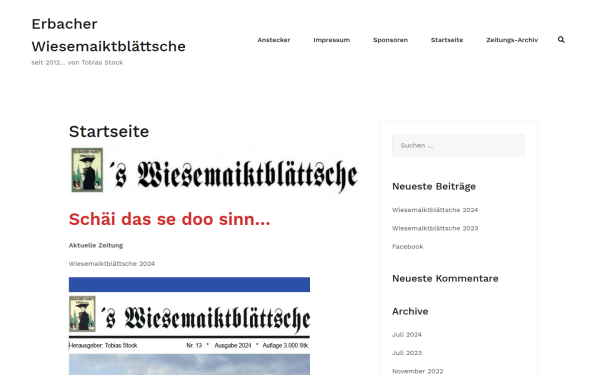Open the November 2022 archive link
600x375 pixels.
point(417,371)
